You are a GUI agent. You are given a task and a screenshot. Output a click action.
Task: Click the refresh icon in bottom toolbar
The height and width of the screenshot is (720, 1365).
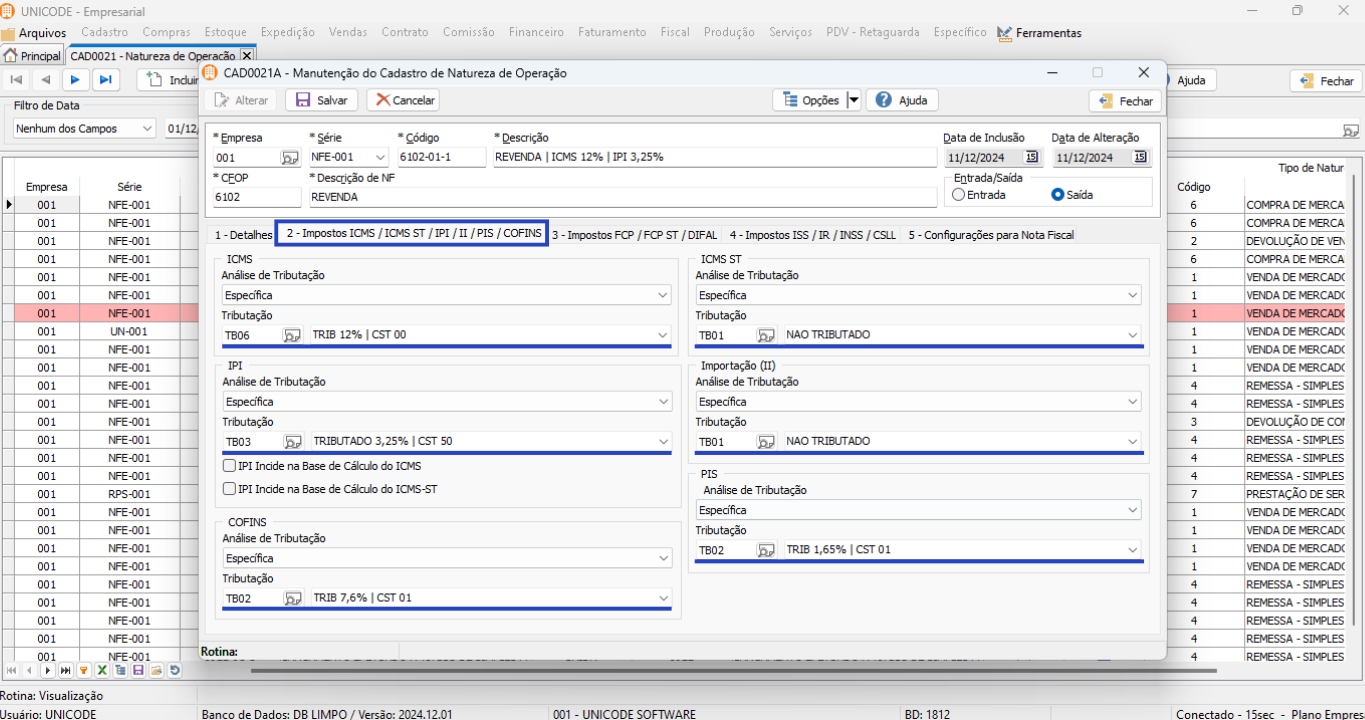[175, 670]
